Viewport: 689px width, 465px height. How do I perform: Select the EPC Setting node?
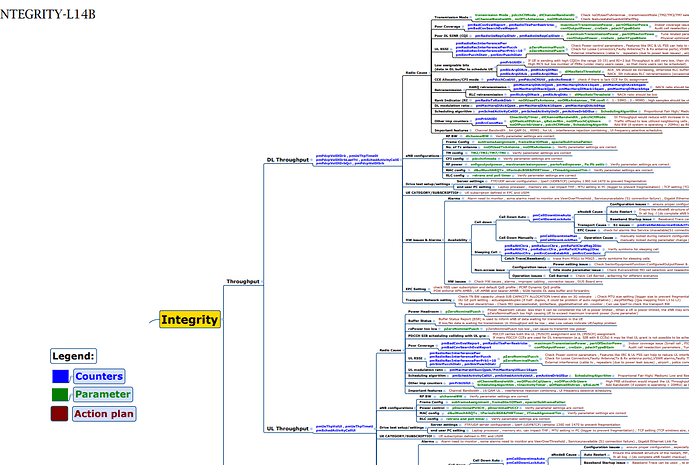[x=416, y=289]
